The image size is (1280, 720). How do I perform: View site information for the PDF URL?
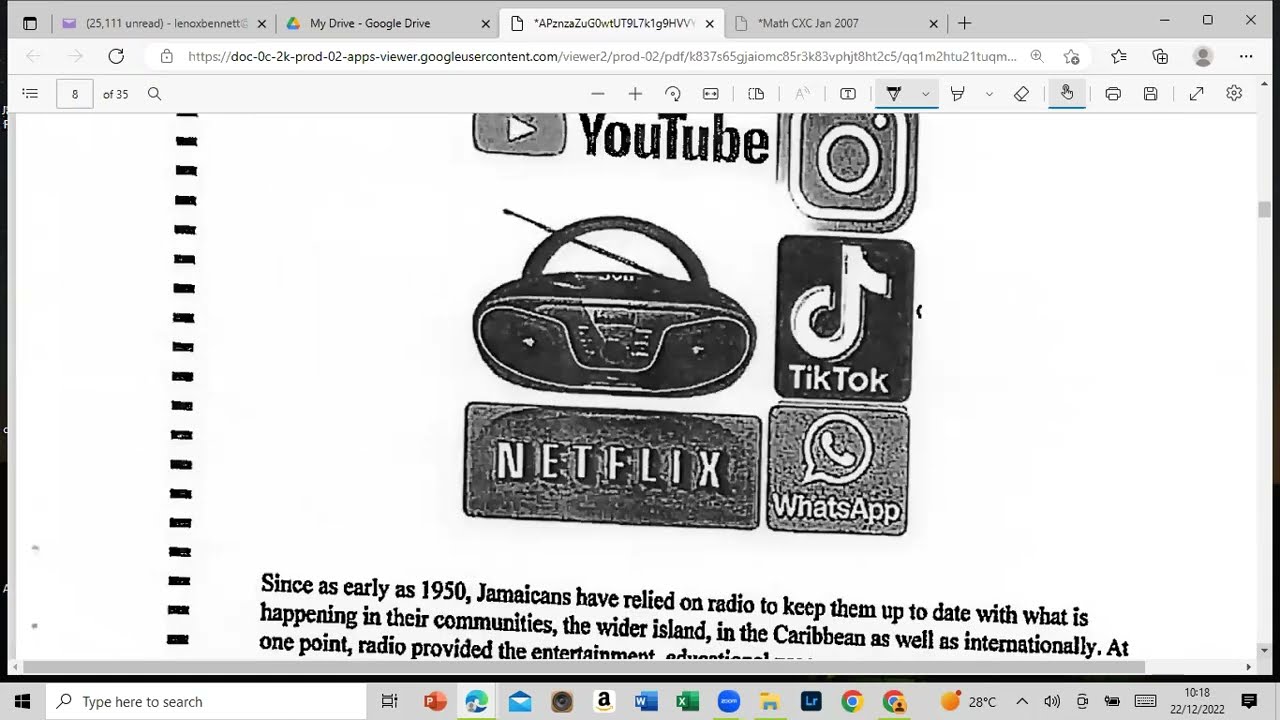[166, 57]
